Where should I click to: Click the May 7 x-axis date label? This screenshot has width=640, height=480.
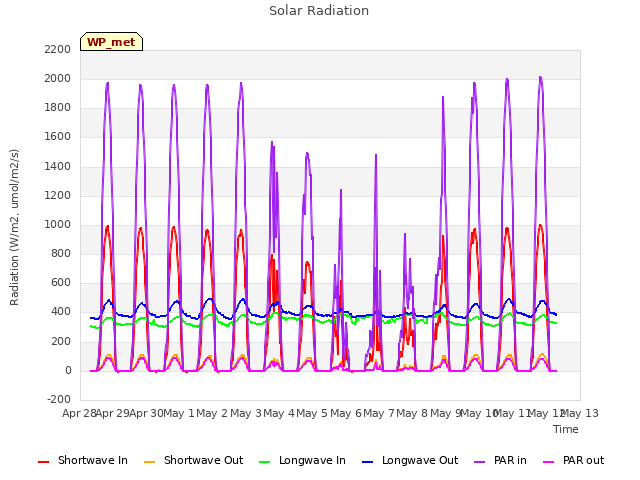coord(379,413)
